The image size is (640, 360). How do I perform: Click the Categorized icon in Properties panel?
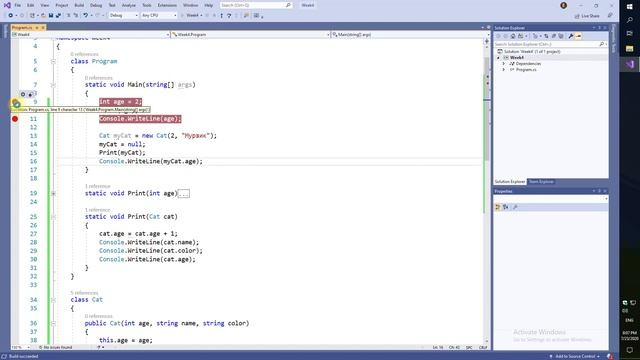pyautogui.click(x=498, y=207)
